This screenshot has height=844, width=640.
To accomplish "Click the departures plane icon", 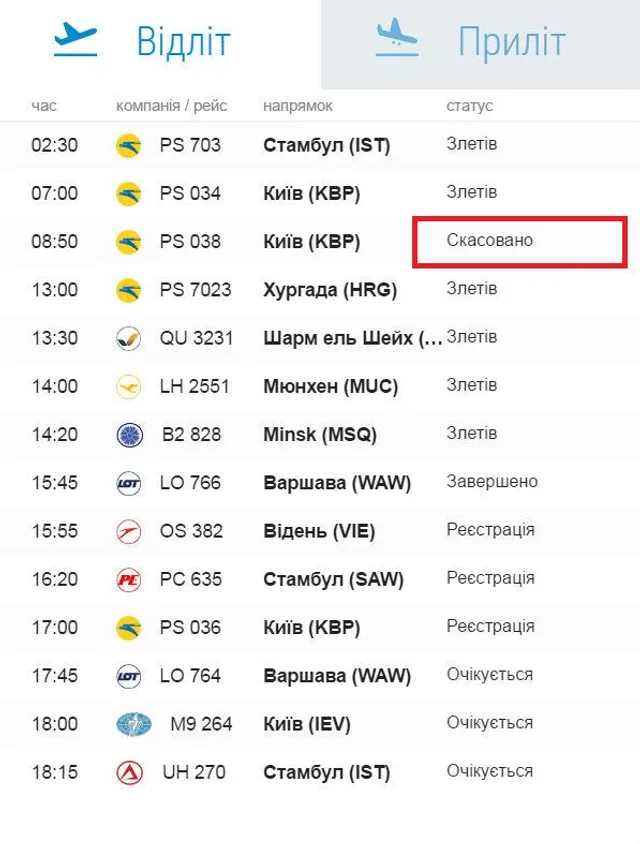I will 75,40.
